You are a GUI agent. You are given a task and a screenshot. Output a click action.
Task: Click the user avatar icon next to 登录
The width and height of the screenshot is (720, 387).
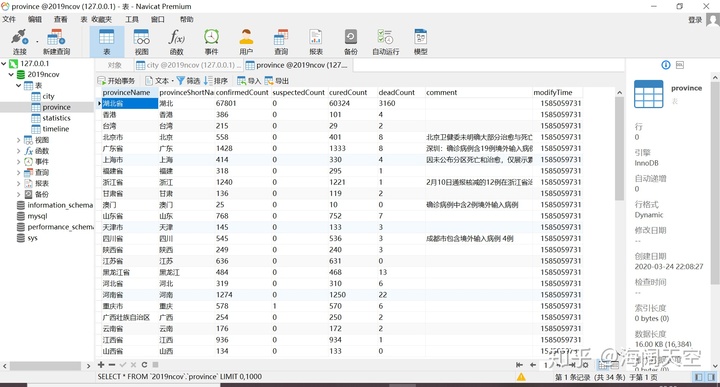tap(713, 20)
